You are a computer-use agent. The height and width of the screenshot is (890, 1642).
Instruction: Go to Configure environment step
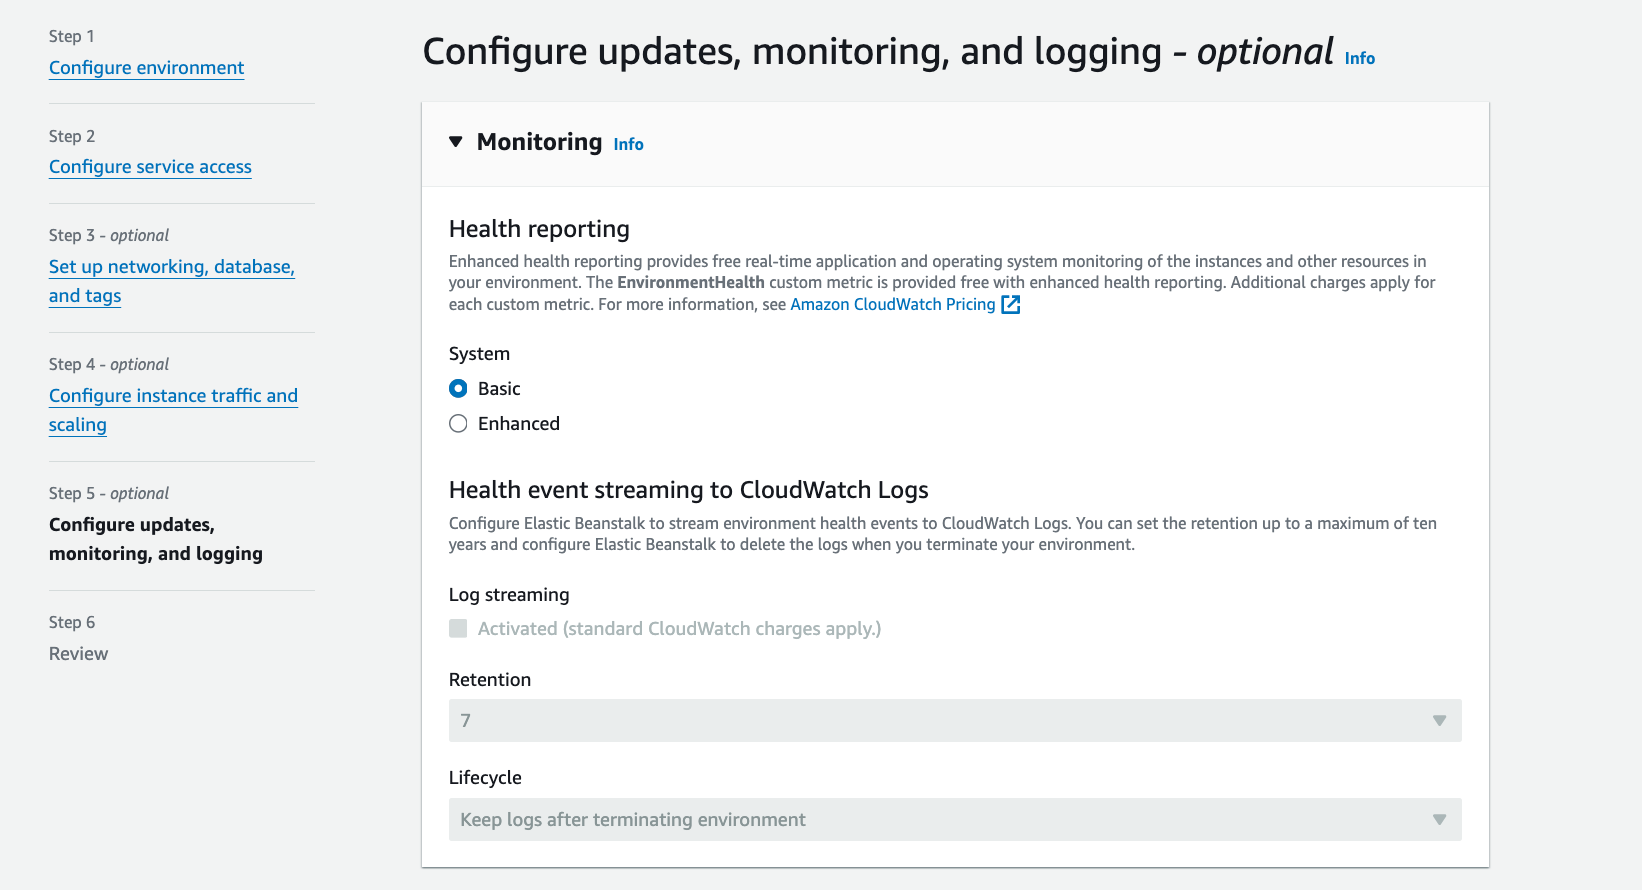point(146,67)
